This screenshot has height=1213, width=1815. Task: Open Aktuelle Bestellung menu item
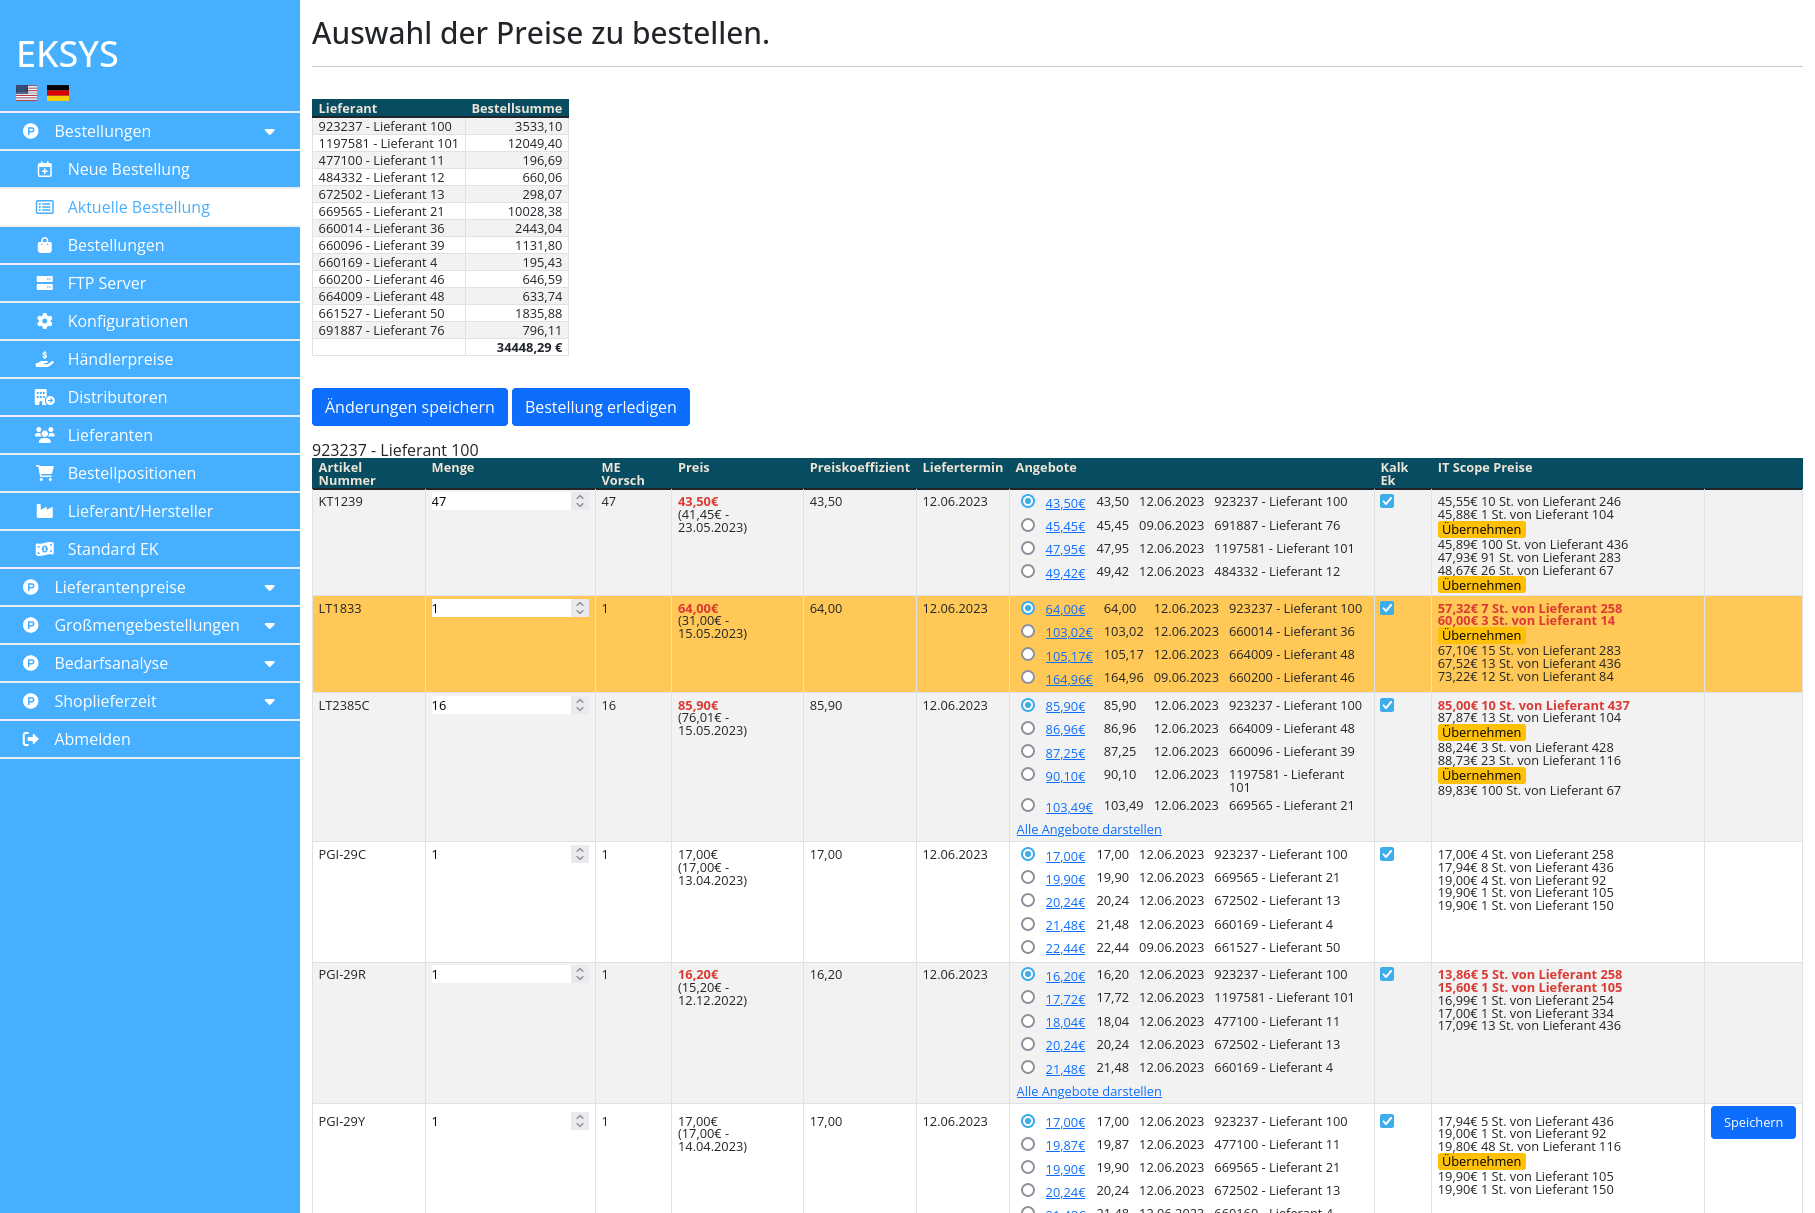tap(138, 208)
